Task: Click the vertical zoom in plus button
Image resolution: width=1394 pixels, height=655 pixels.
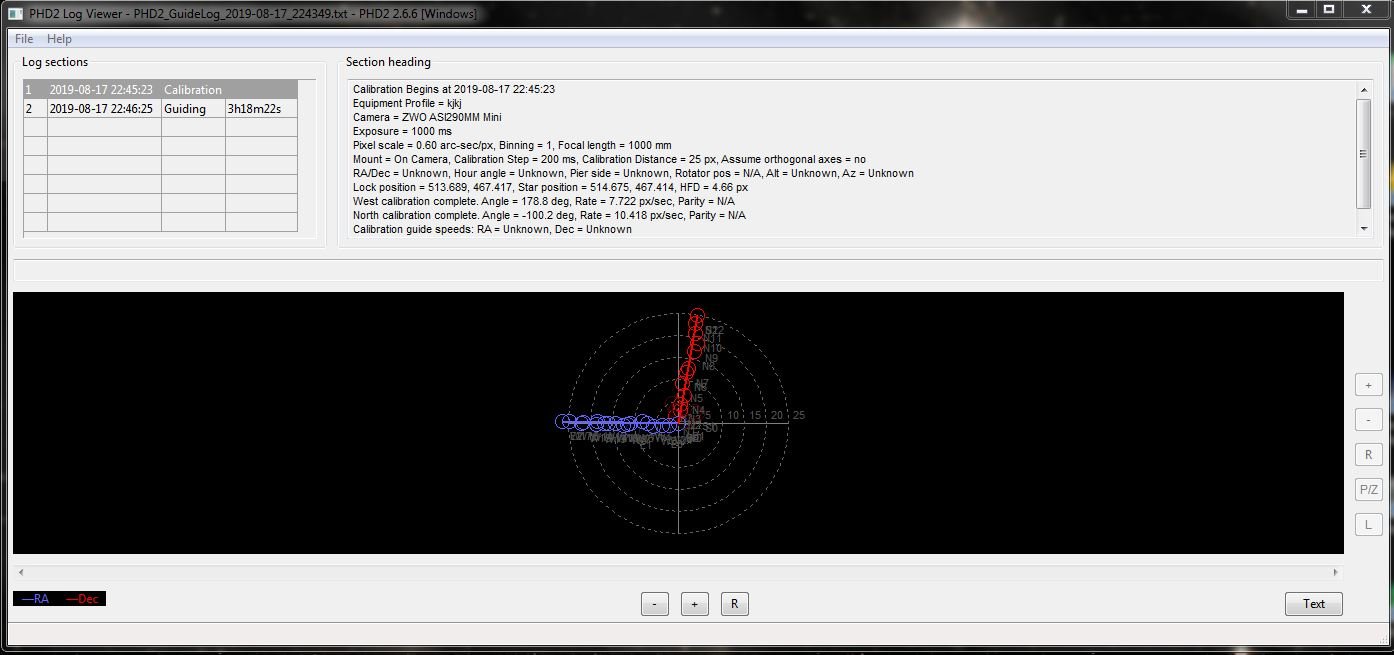Action: [1369, 385]
